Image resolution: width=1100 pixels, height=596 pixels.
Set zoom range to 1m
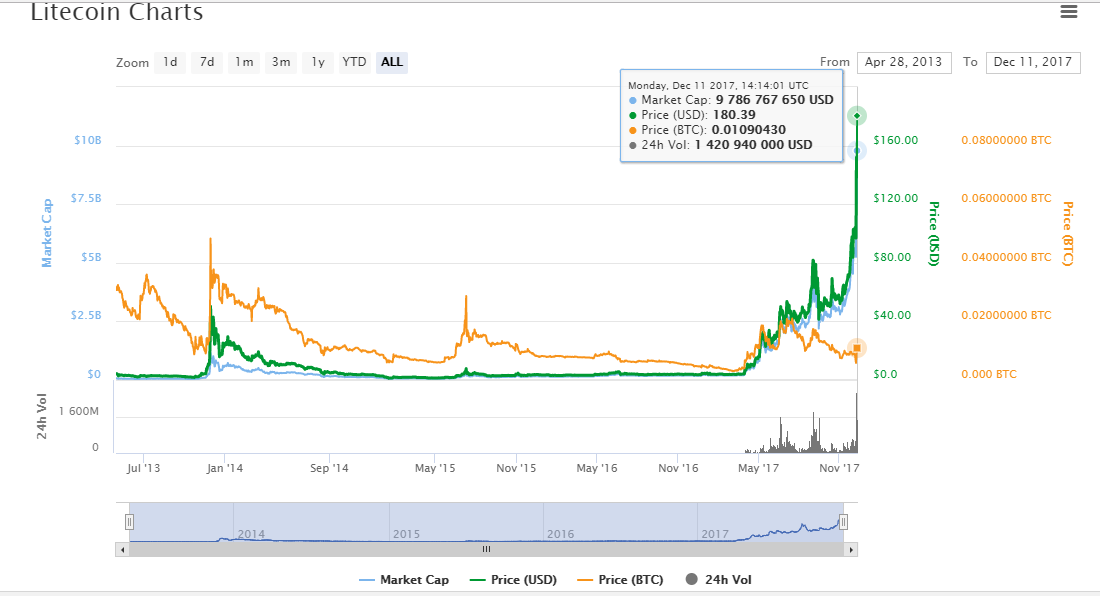pyautogui.click(x=244, y=62)
